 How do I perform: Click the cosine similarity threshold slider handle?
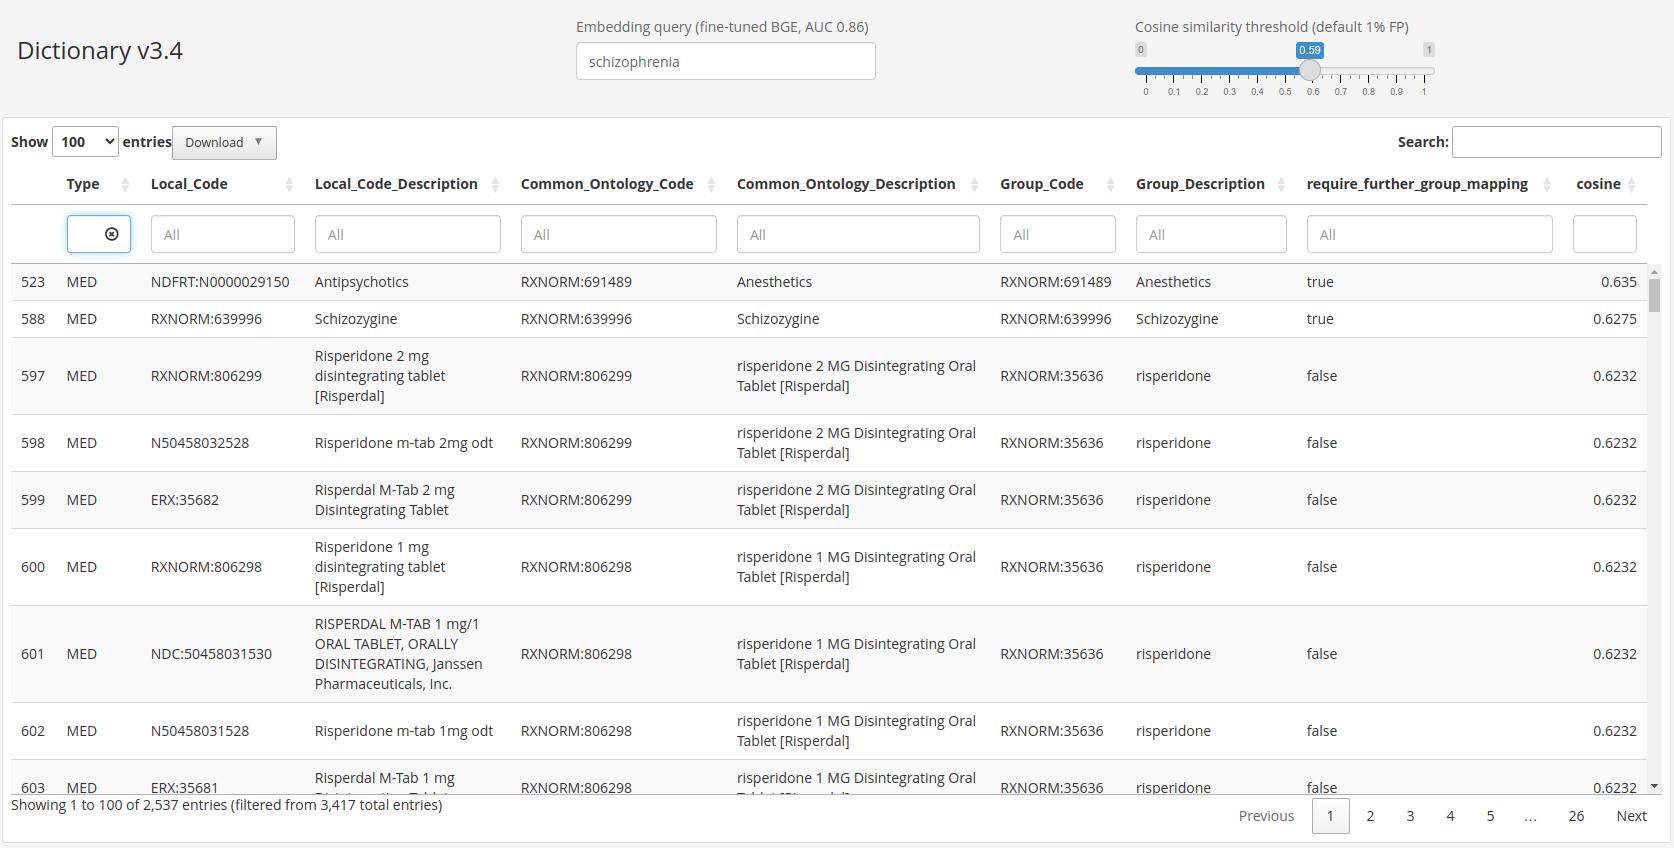pos(1309,70)
